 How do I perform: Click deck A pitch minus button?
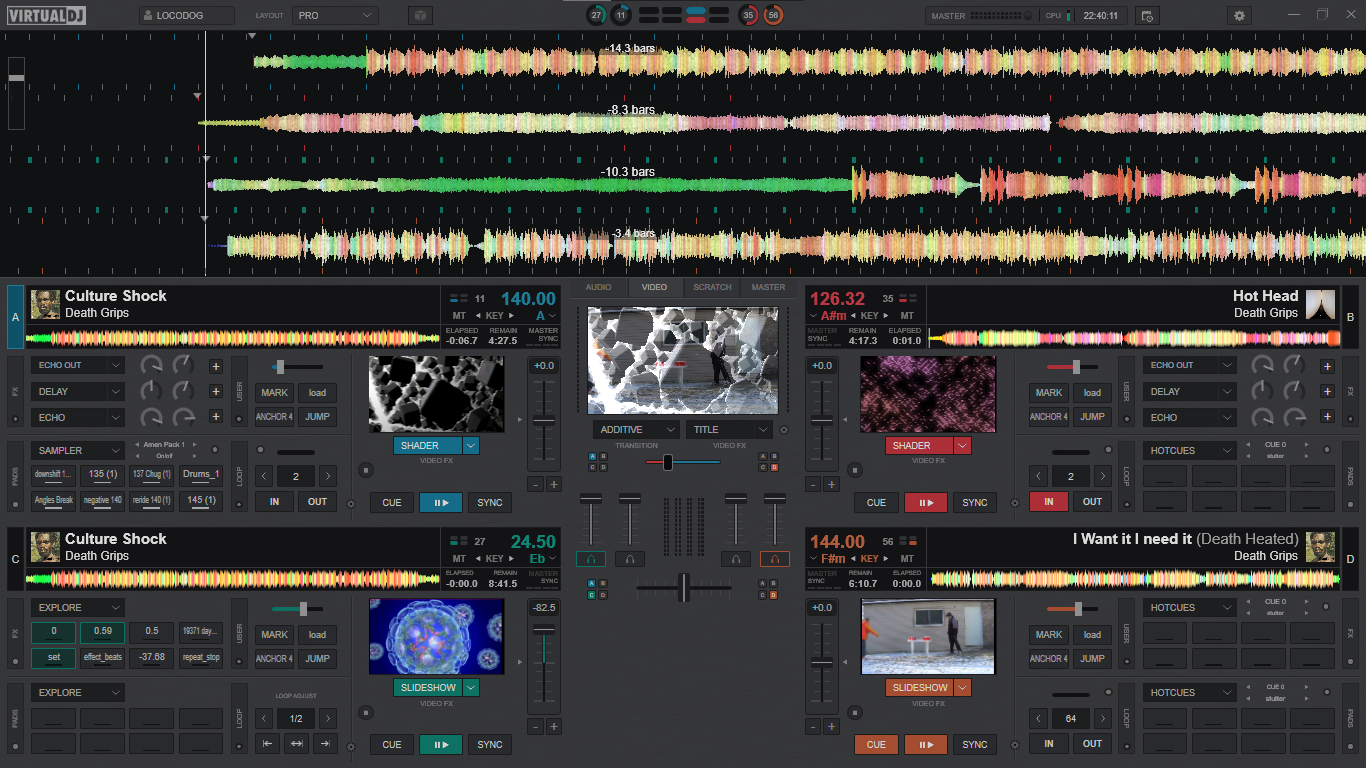tap(535, 484)
